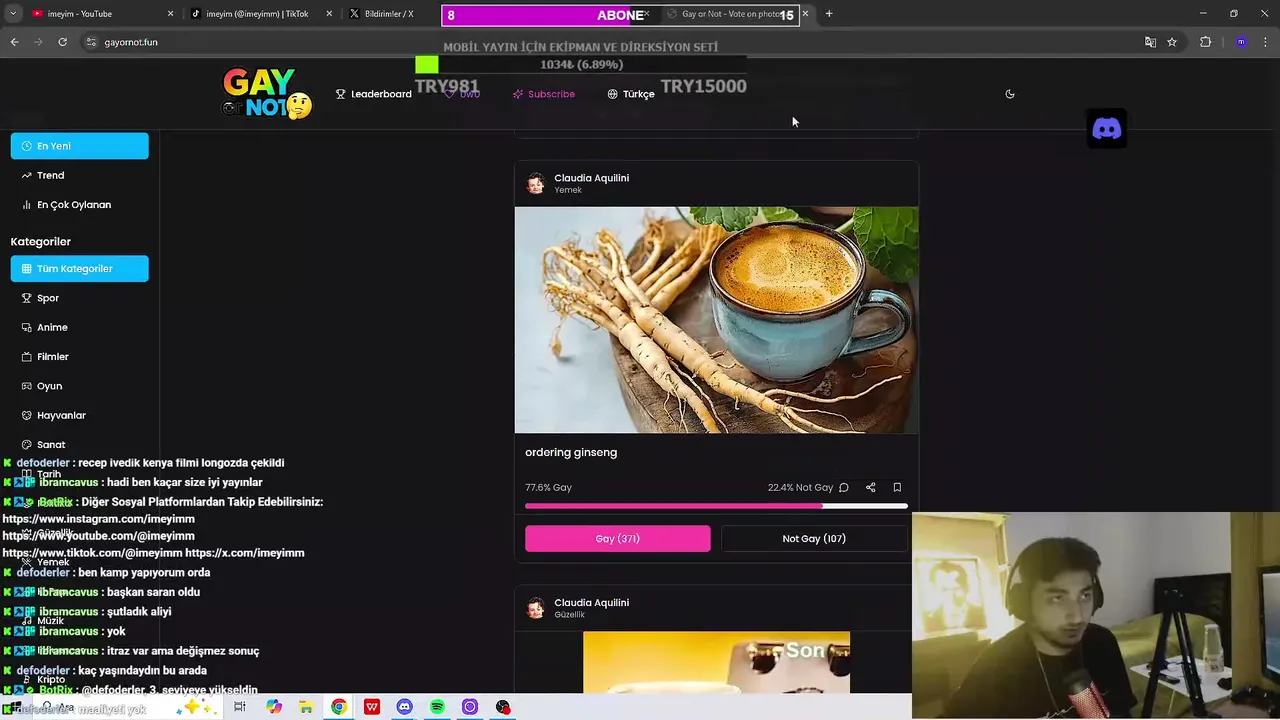Toggle dark mode with the moon icon
Screen dimensions: 1280x720
coord(1010,94)
